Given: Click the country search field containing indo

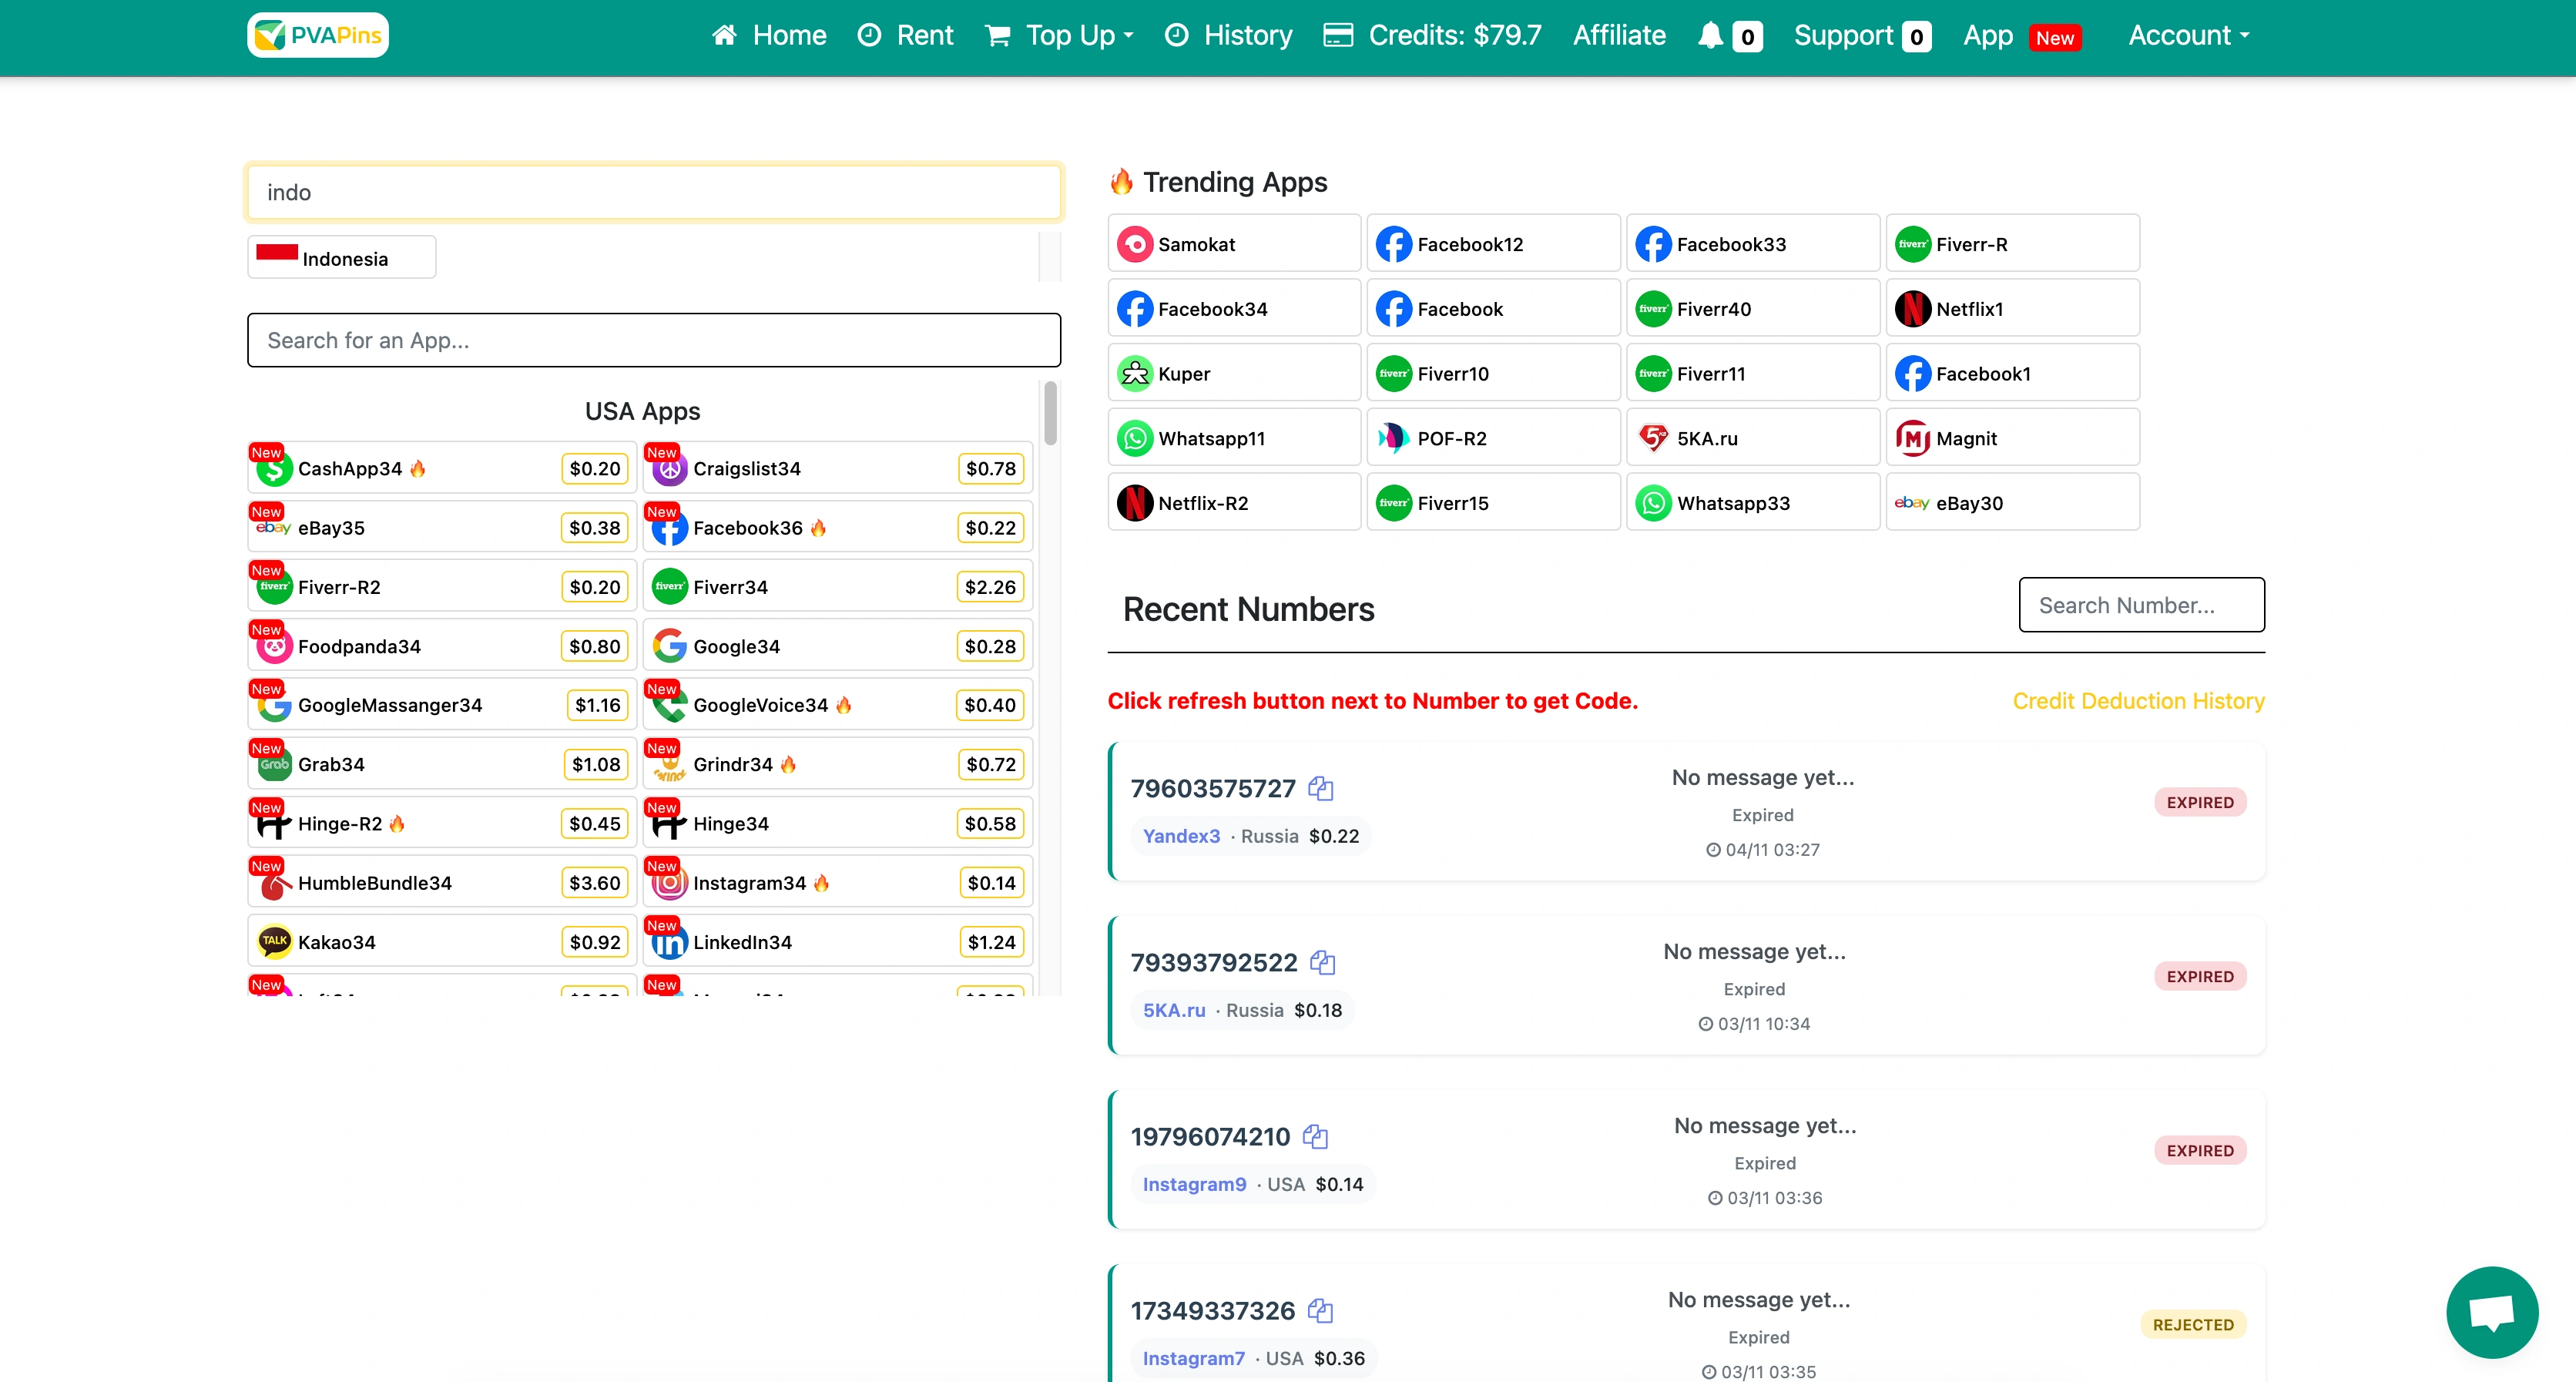Looking at the screenshot, I should [x=654, y=192].
